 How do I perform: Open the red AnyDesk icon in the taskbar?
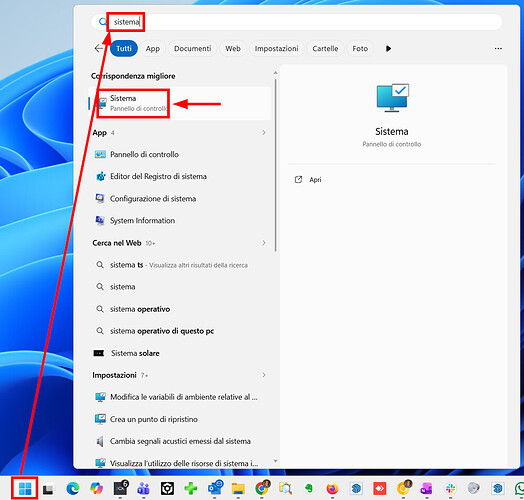[x=380, y=489]
